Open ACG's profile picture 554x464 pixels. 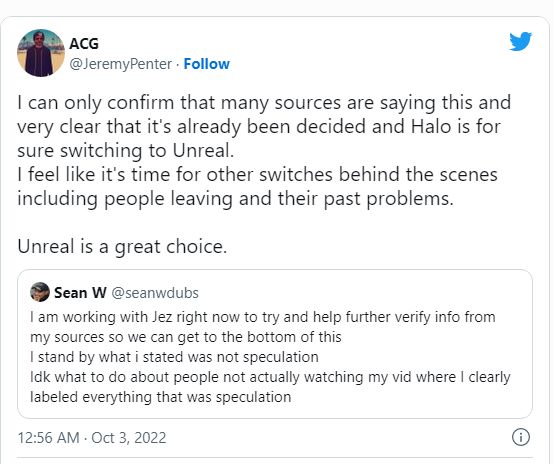(41, 53)
